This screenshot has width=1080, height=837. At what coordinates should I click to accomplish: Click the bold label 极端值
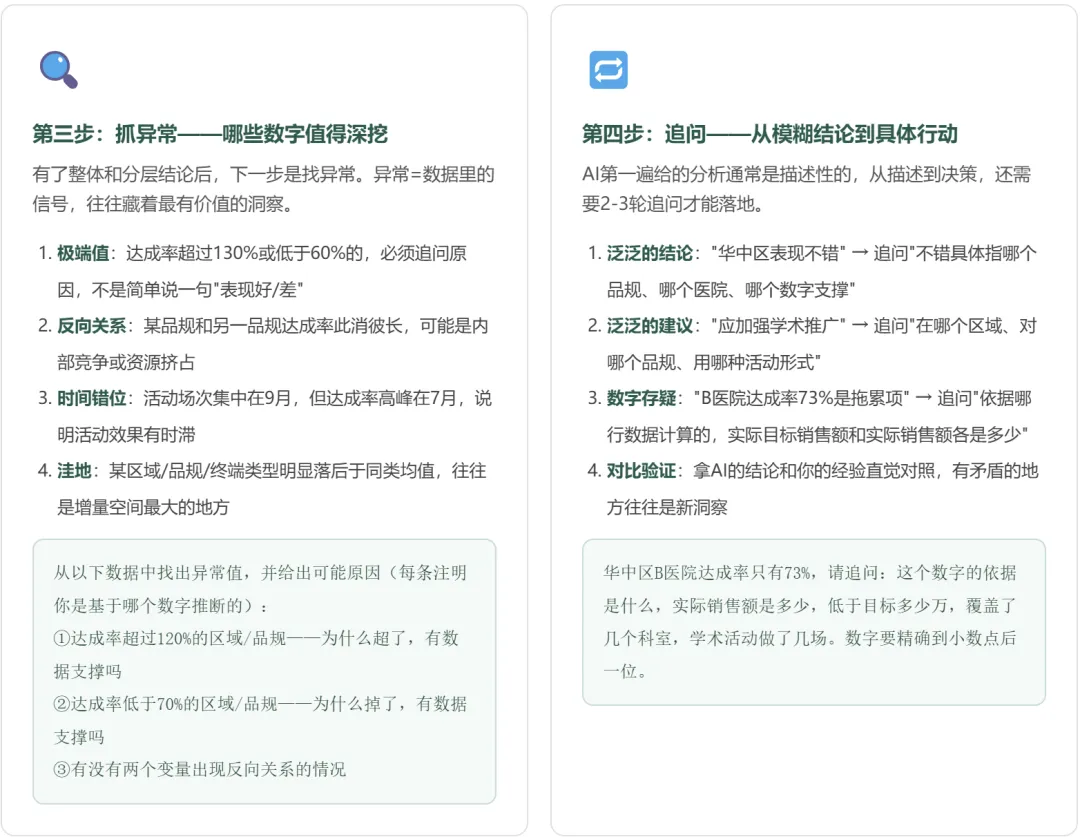(x=83, y=254)
